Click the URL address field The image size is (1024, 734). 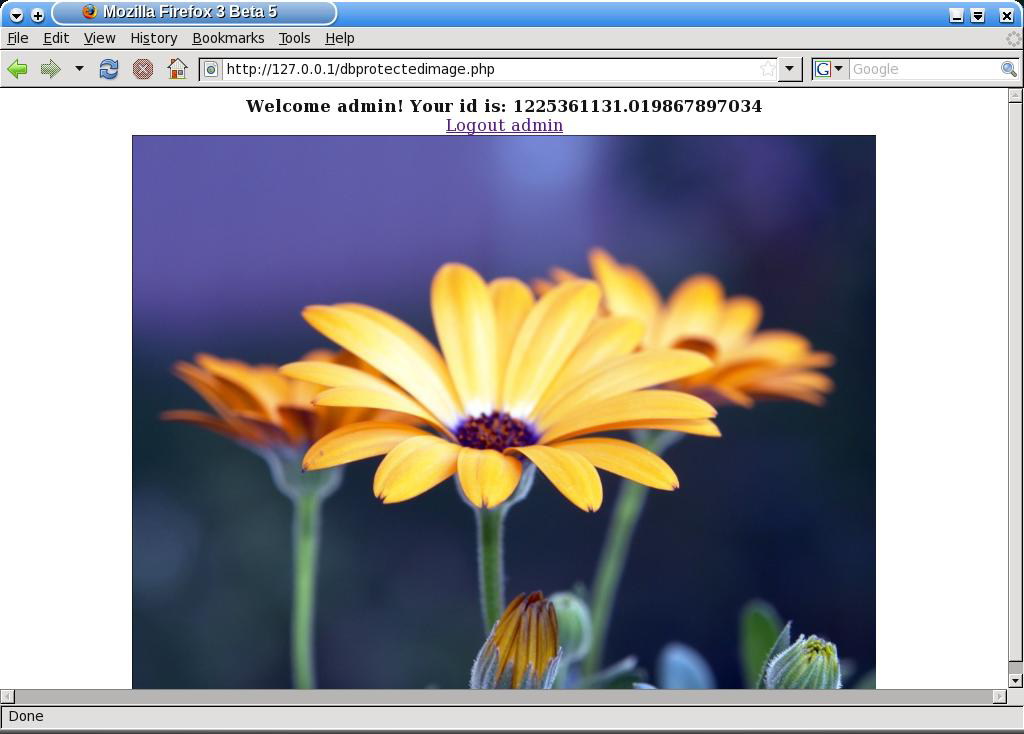pos(490,69)
